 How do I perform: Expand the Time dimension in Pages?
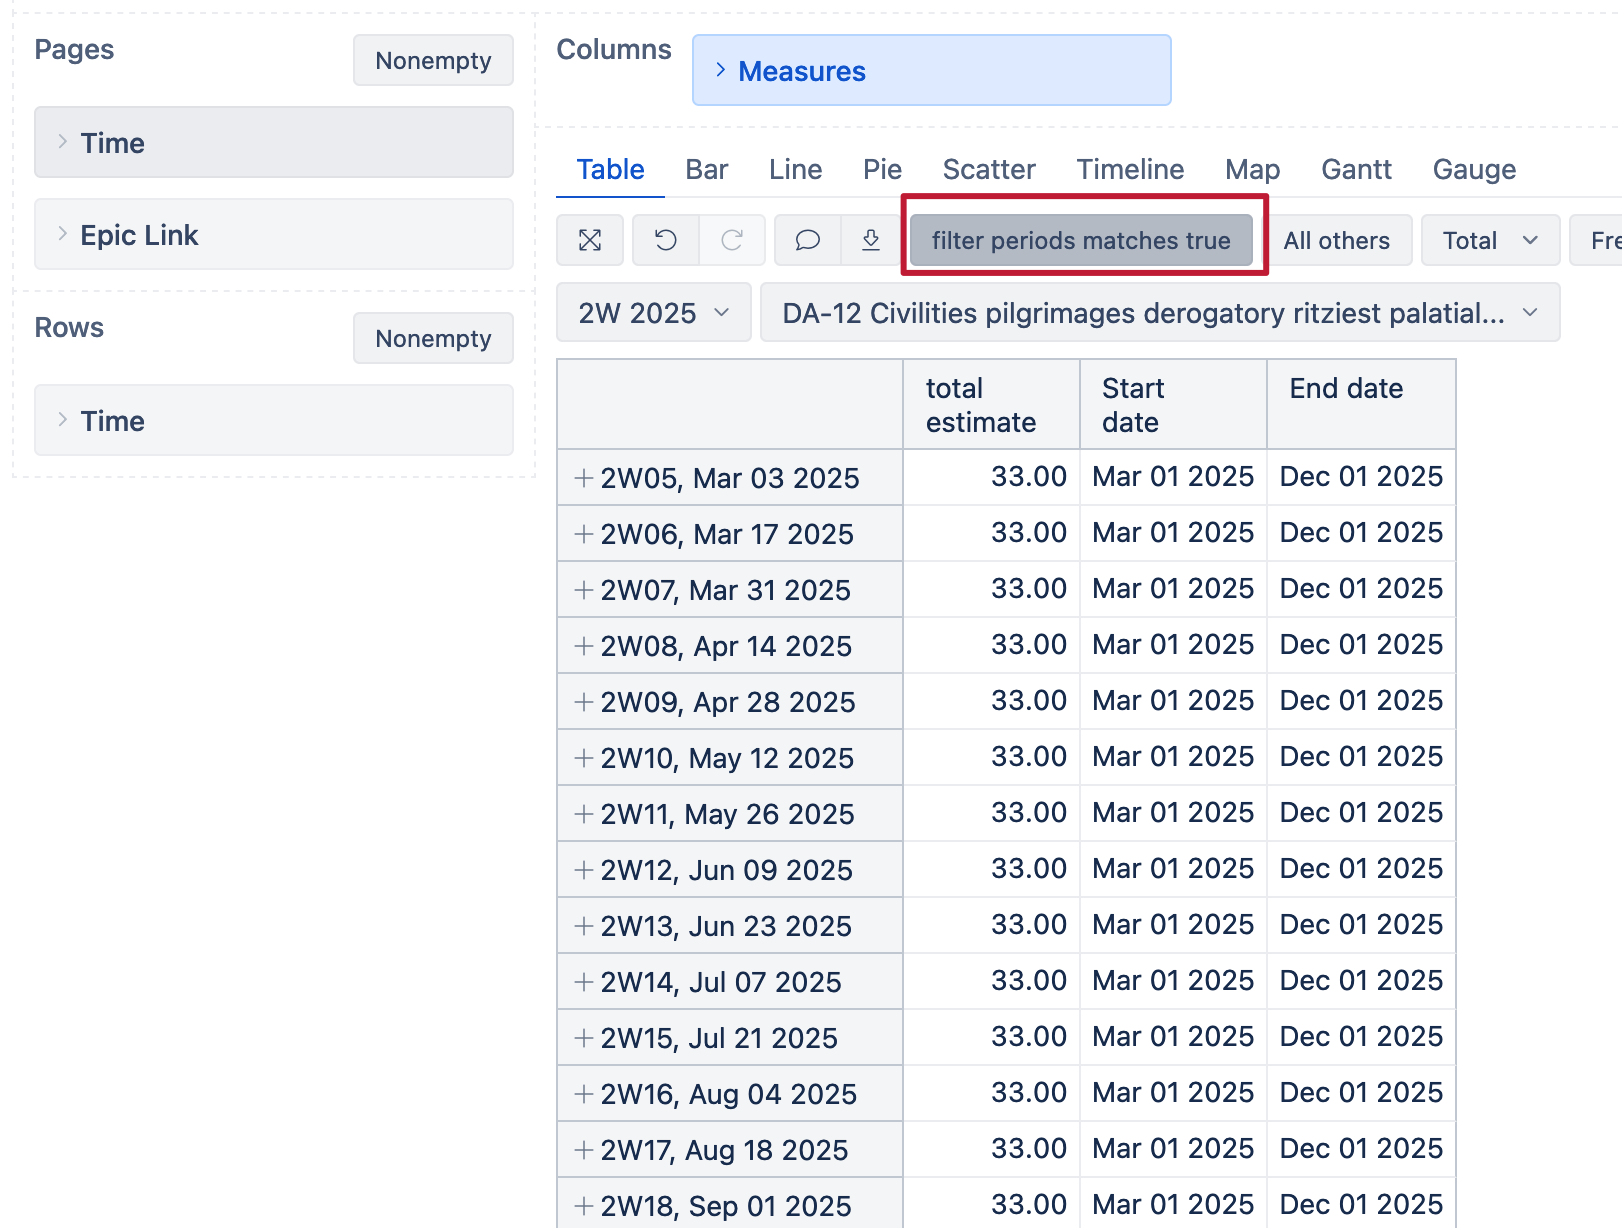62,142
